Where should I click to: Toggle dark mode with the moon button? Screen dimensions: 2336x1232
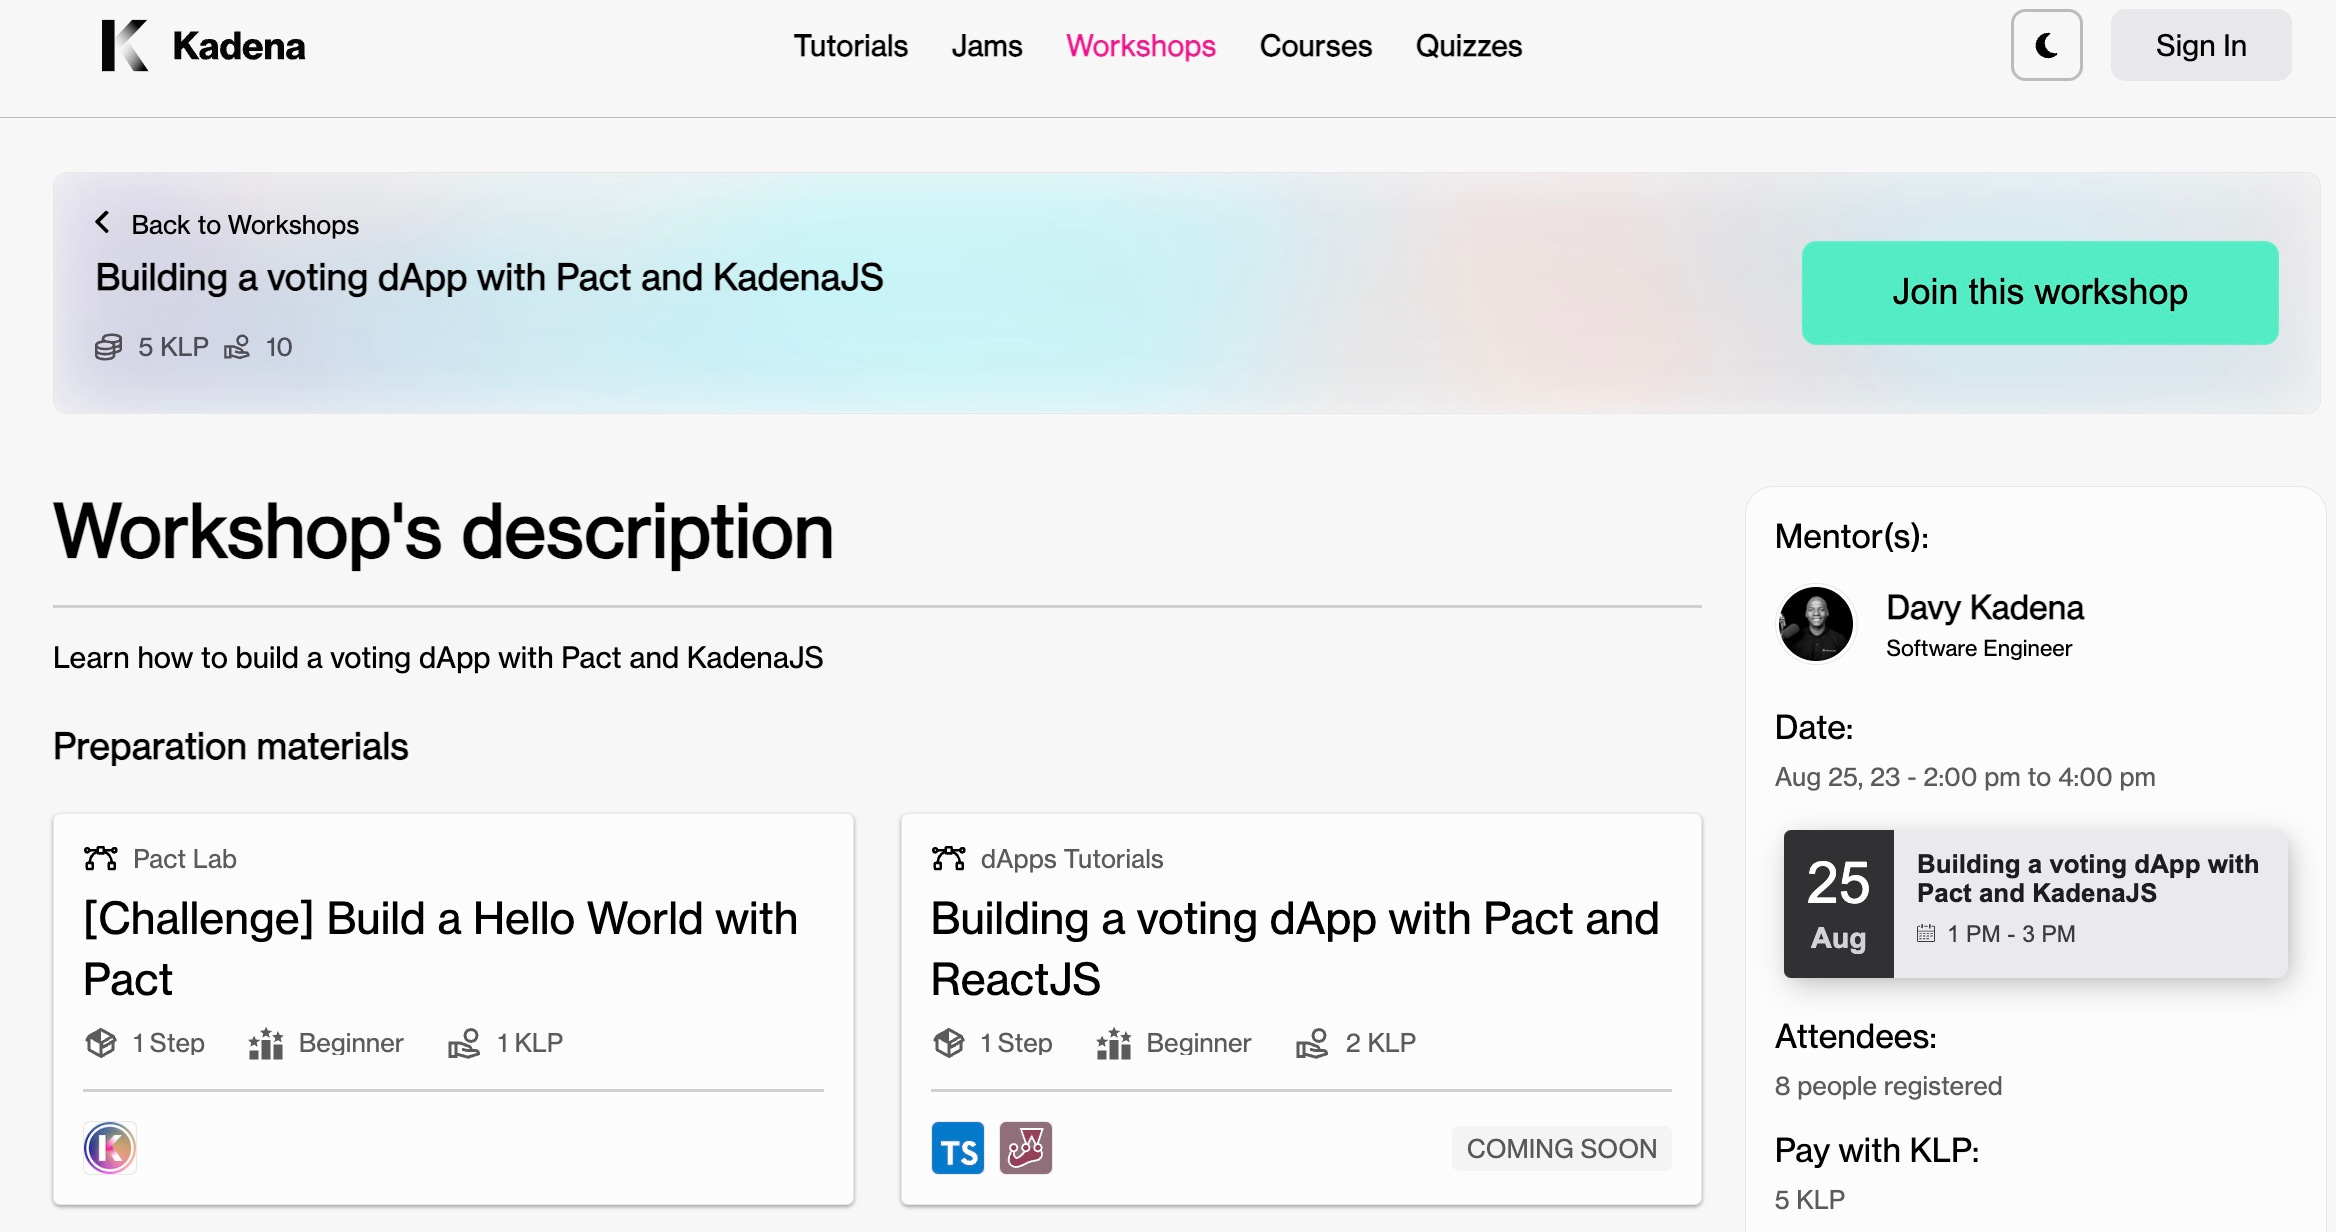[x=2046, y=45]
